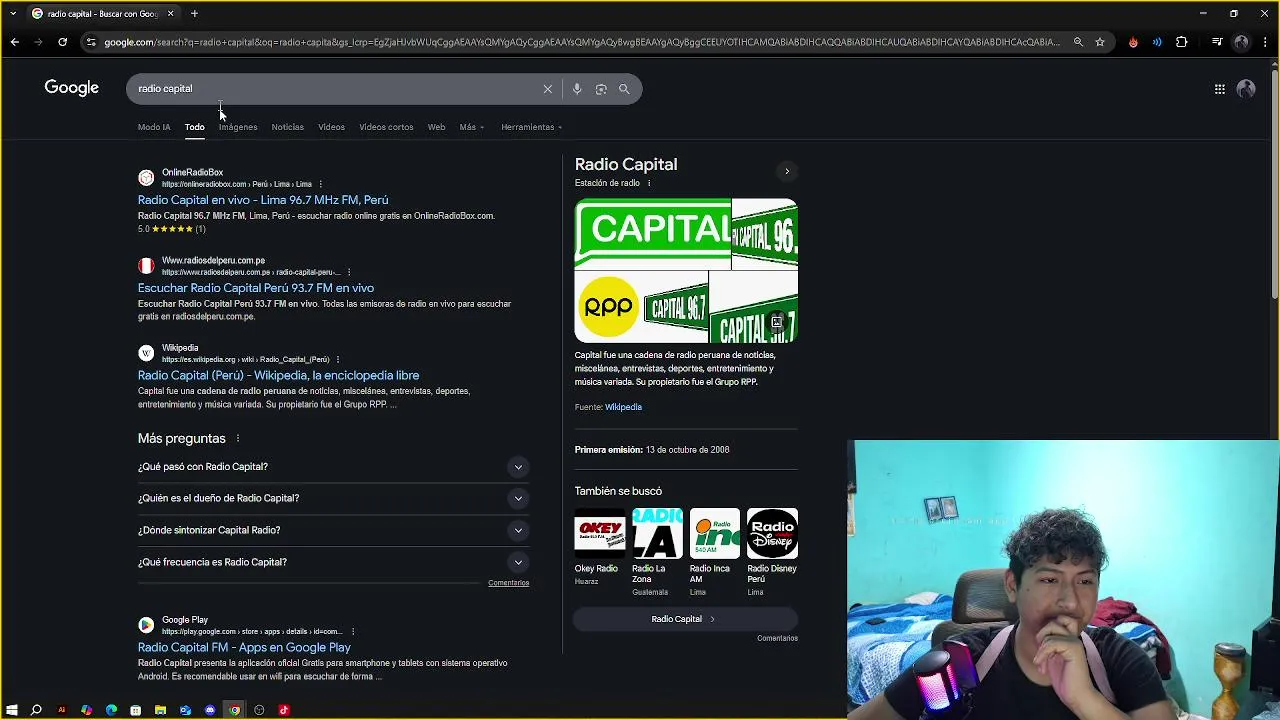Open Radio Capital en vivo Lima 96.7 result
The height and width of the screenshot is (720, 1280).
click(263, 200)
